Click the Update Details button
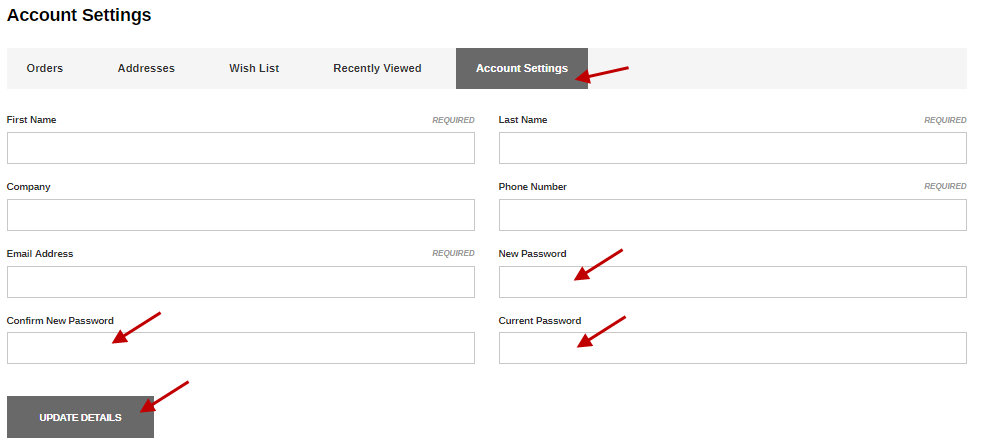 click(x=80, y=417)
